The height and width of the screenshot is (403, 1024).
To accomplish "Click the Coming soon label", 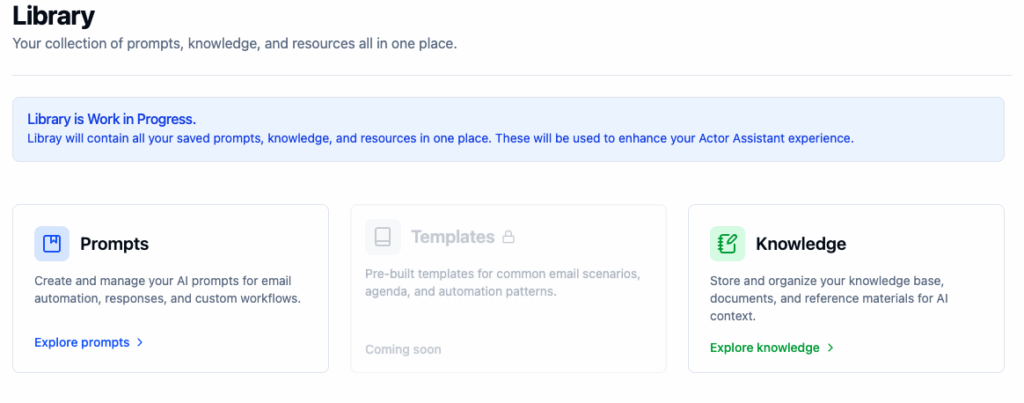I will [403, 349].
